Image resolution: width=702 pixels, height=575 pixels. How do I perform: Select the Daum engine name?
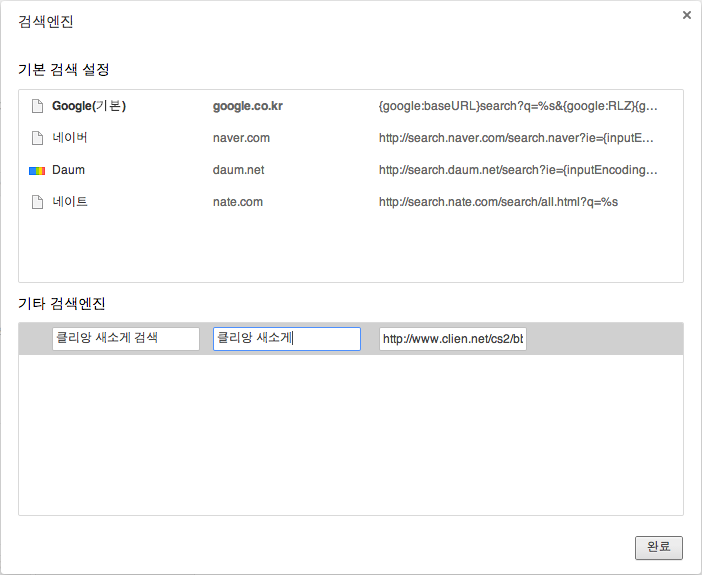[x=68, y=170]
